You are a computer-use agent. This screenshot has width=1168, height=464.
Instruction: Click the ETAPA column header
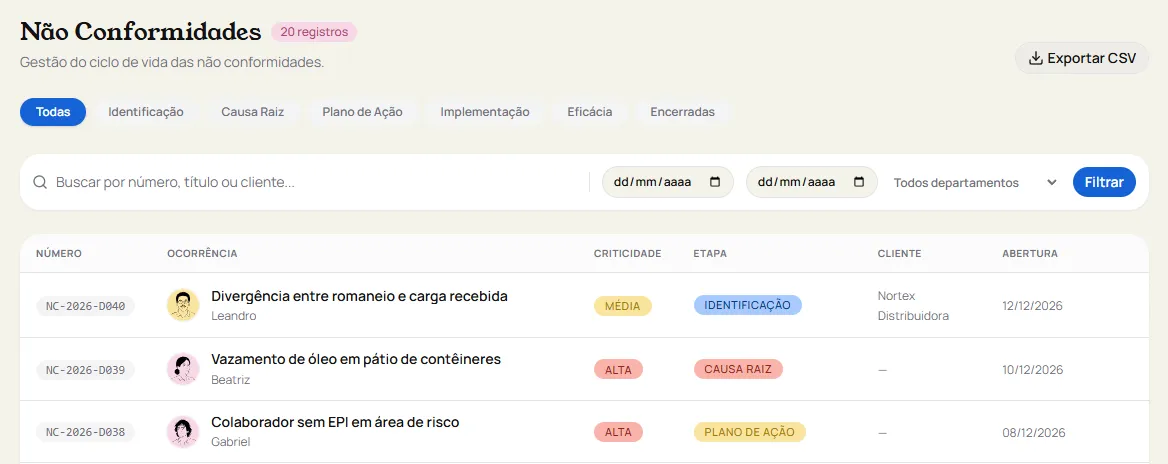tap(710, 254)
